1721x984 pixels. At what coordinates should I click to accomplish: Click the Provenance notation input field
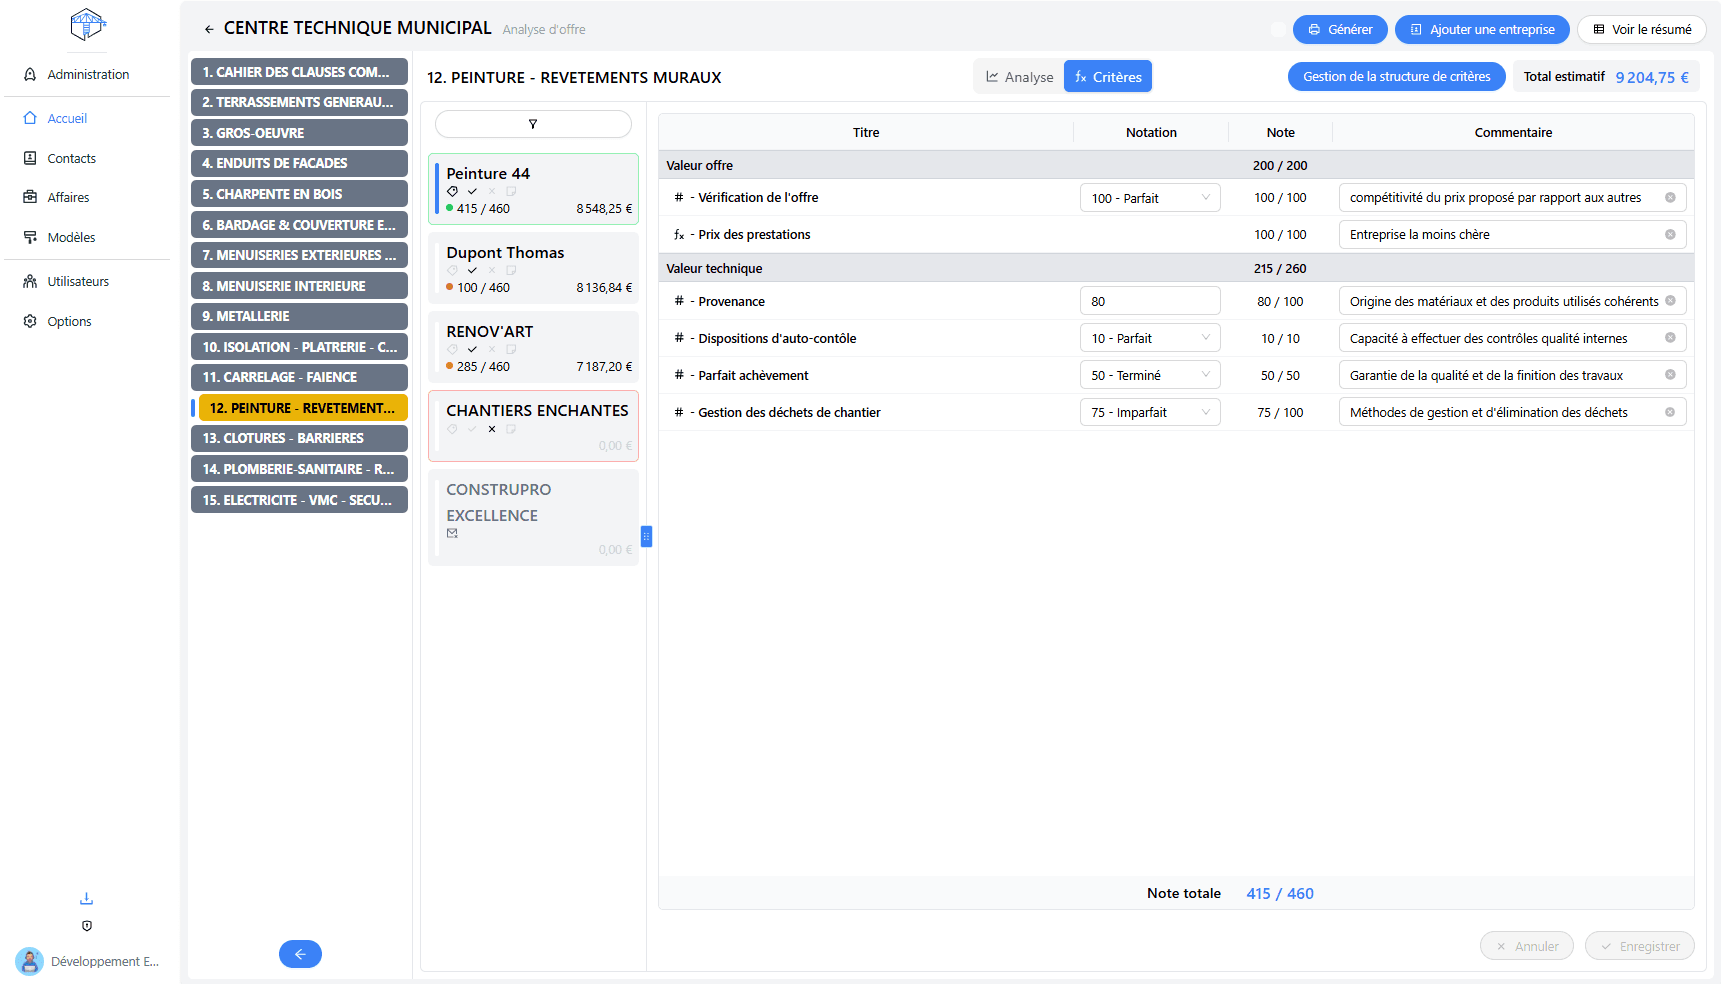[x=1150, y=301]
